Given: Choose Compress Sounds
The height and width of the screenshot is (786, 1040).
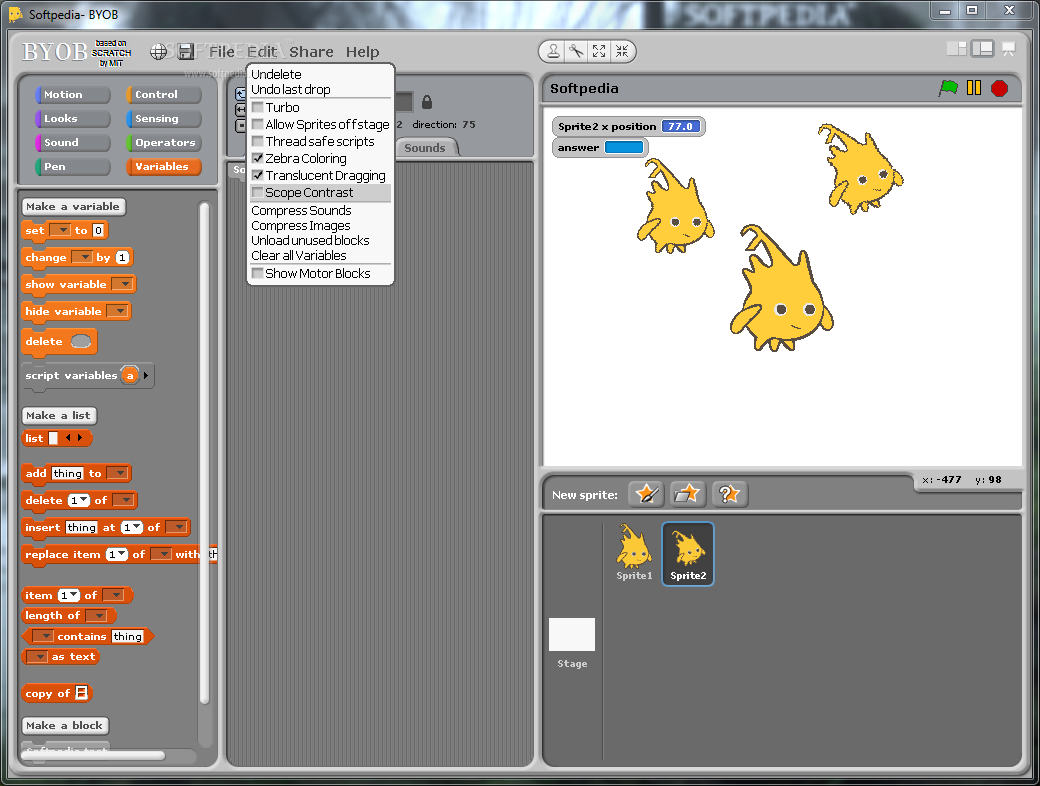Looking at the screenshot, I should click(x=301, y=210).
